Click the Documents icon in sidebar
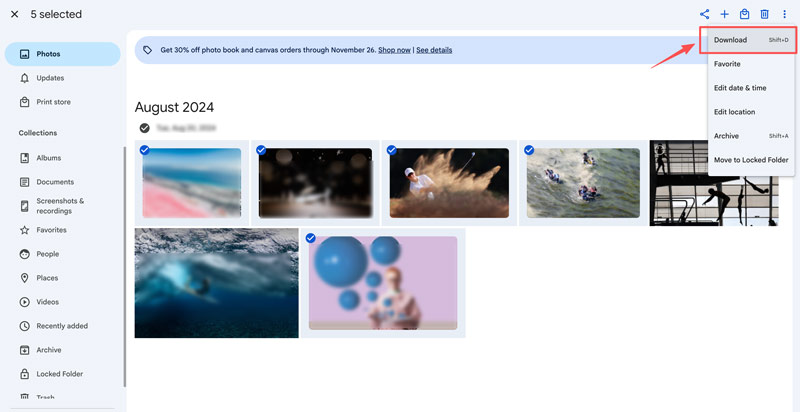The width and height of the screenshot is (800, 412). pos(24,182)
